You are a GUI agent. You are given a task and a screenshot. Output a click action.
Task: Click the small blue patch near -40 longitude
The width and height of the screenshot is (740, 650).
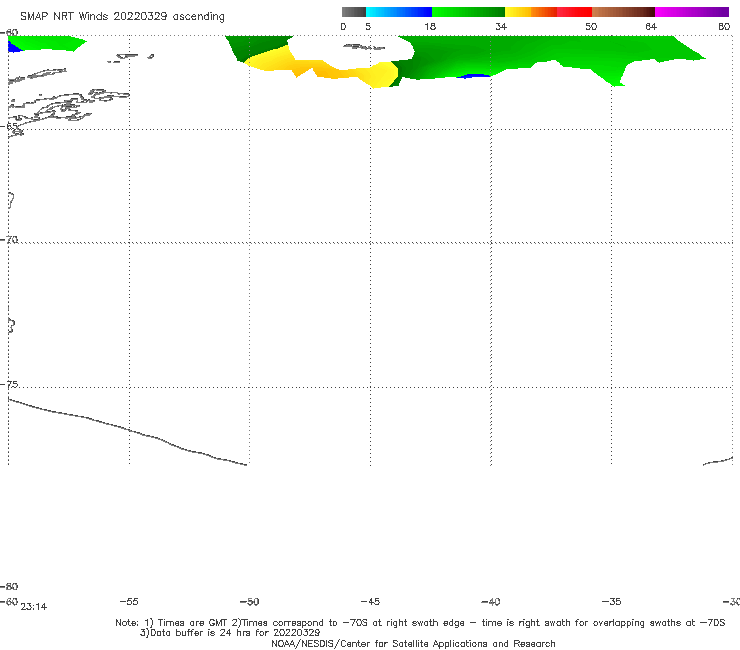475,76
